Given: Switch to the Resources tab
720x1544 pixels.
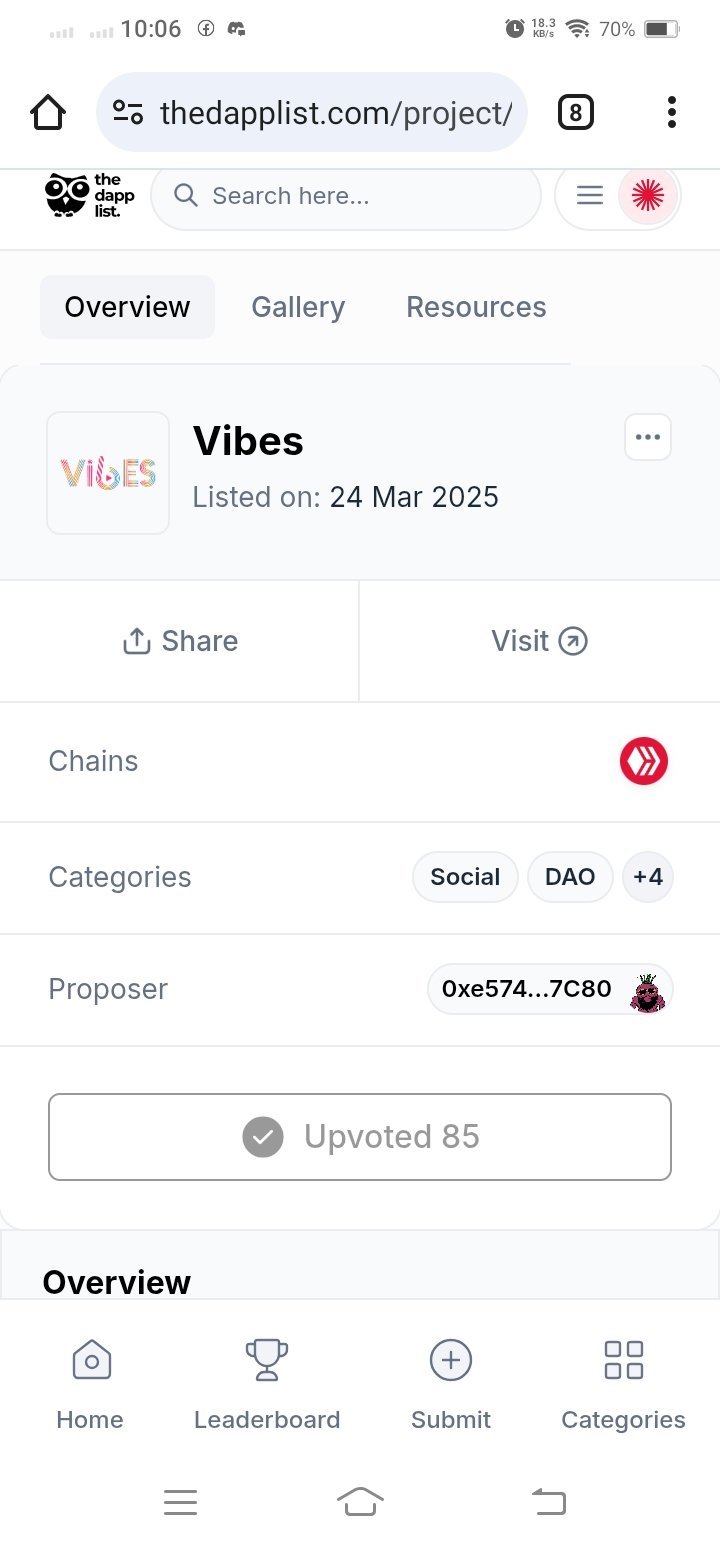Looking at the screenshot, I should point(476,307).
